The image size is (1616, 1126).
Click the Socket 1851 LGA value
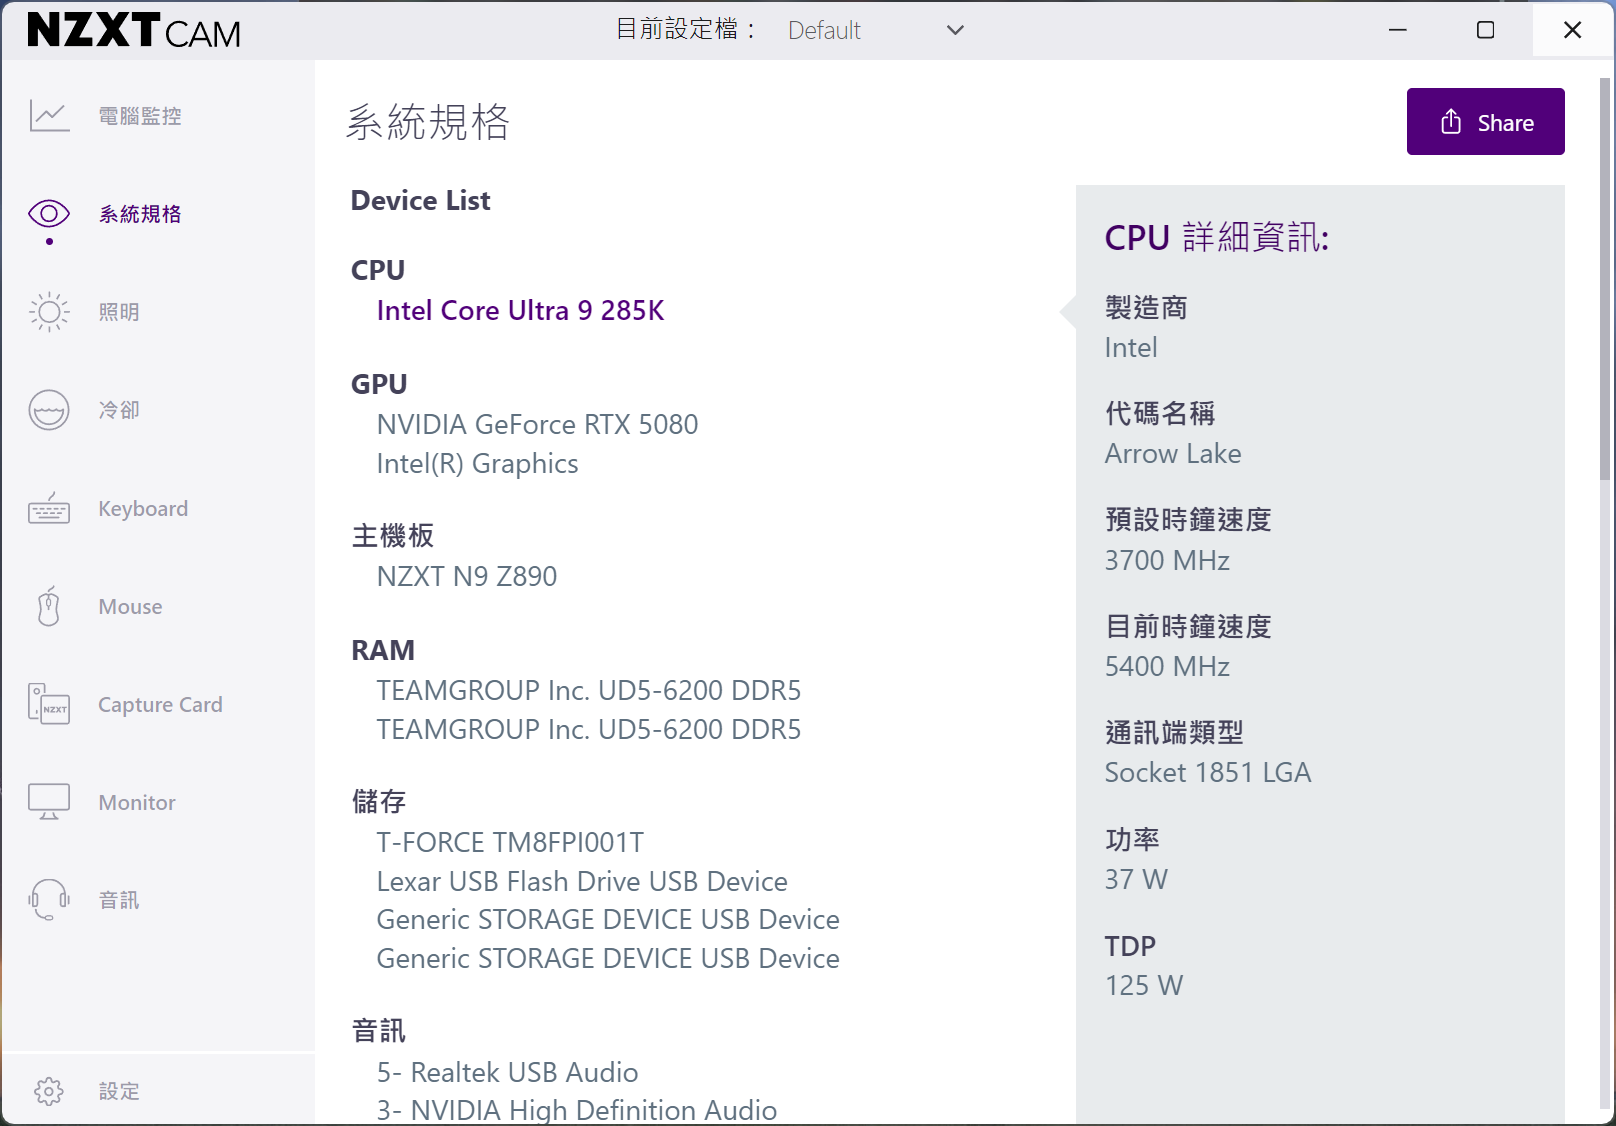pyautogui.click(x=1207, y=772)
